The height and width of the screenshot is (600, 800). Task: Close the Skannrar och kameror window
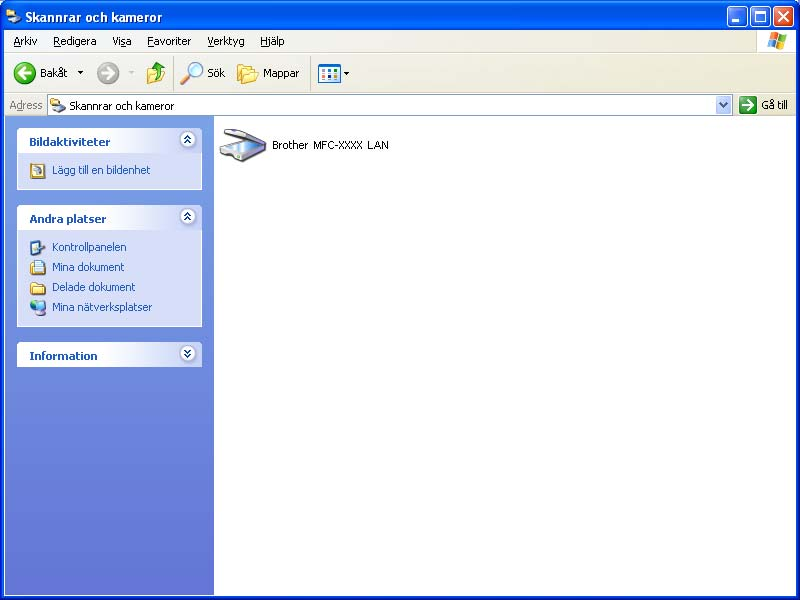[783, 17]
